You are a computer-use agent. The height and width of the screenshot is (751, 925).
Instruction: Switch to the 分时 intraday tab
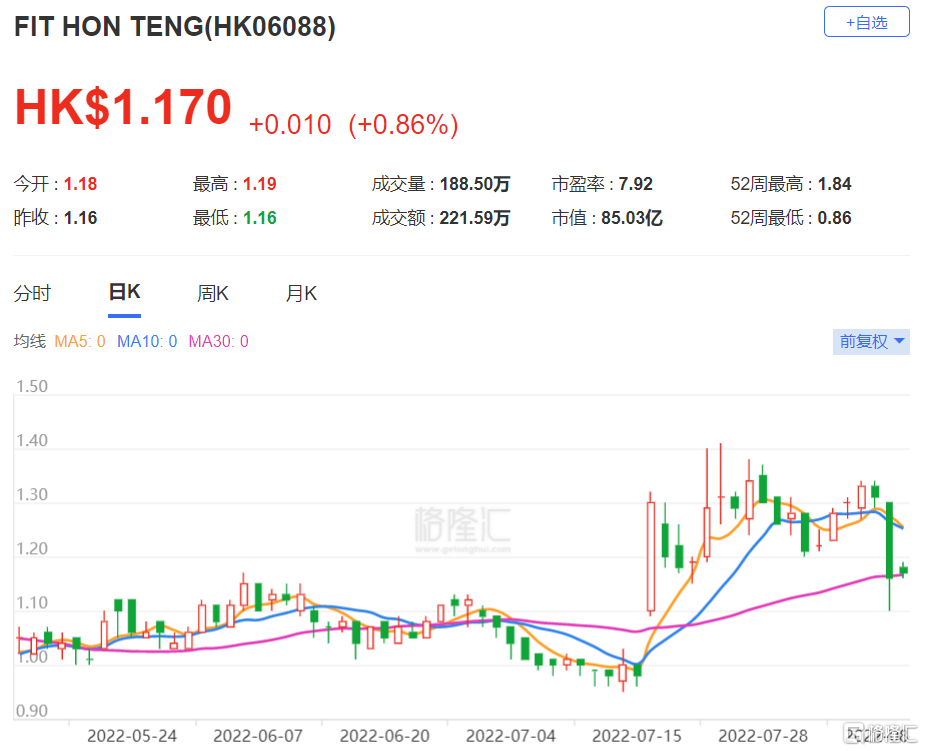pos(32,293)
